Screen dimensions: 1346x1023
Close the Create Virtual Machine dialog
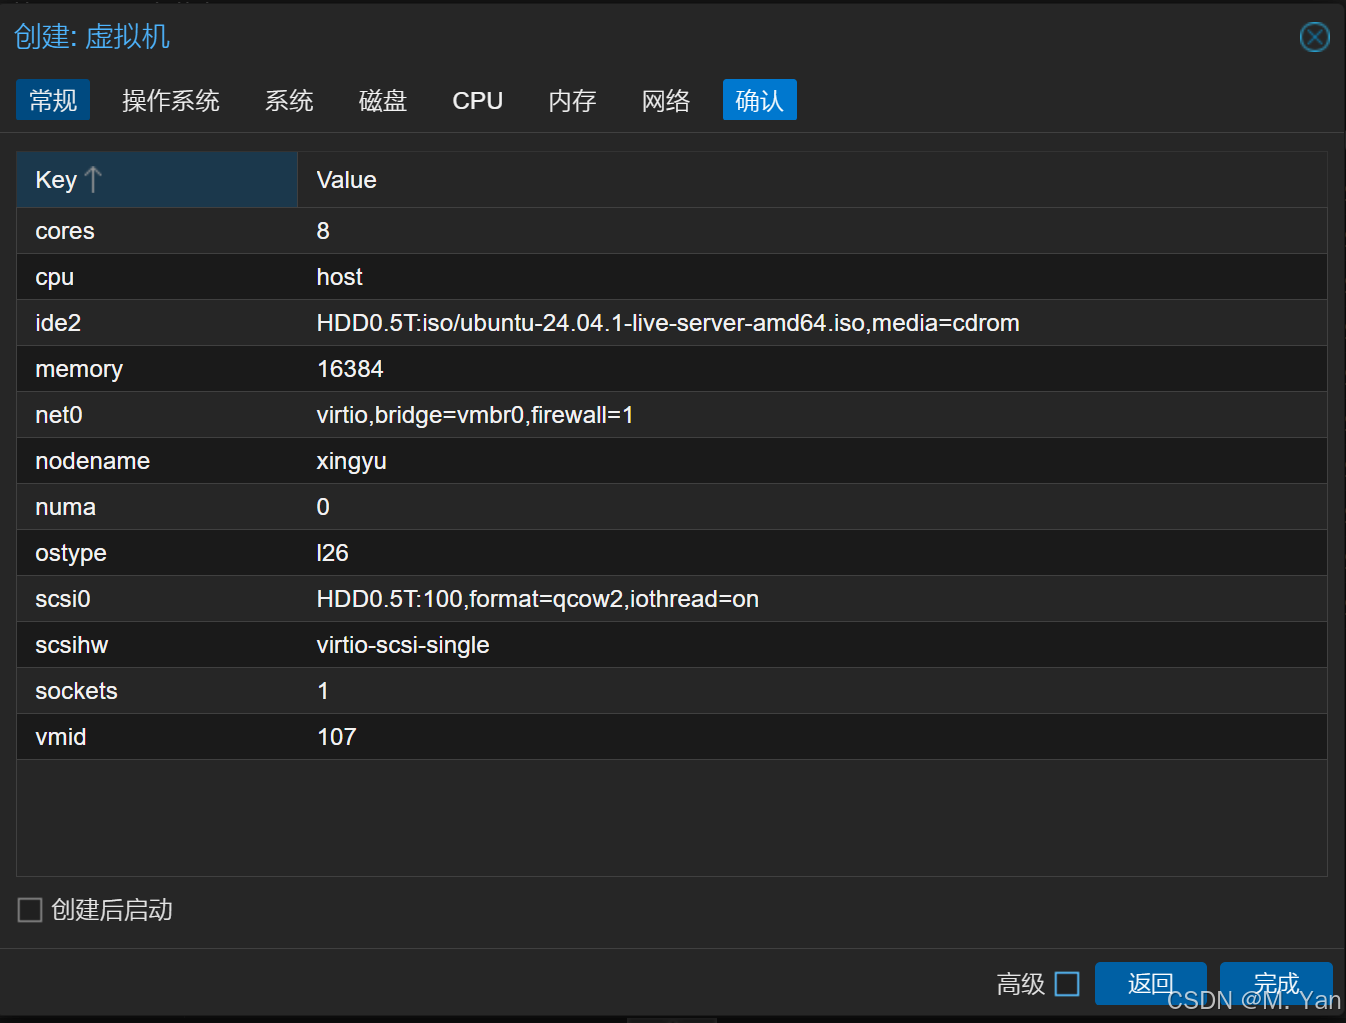point(1314,37)
